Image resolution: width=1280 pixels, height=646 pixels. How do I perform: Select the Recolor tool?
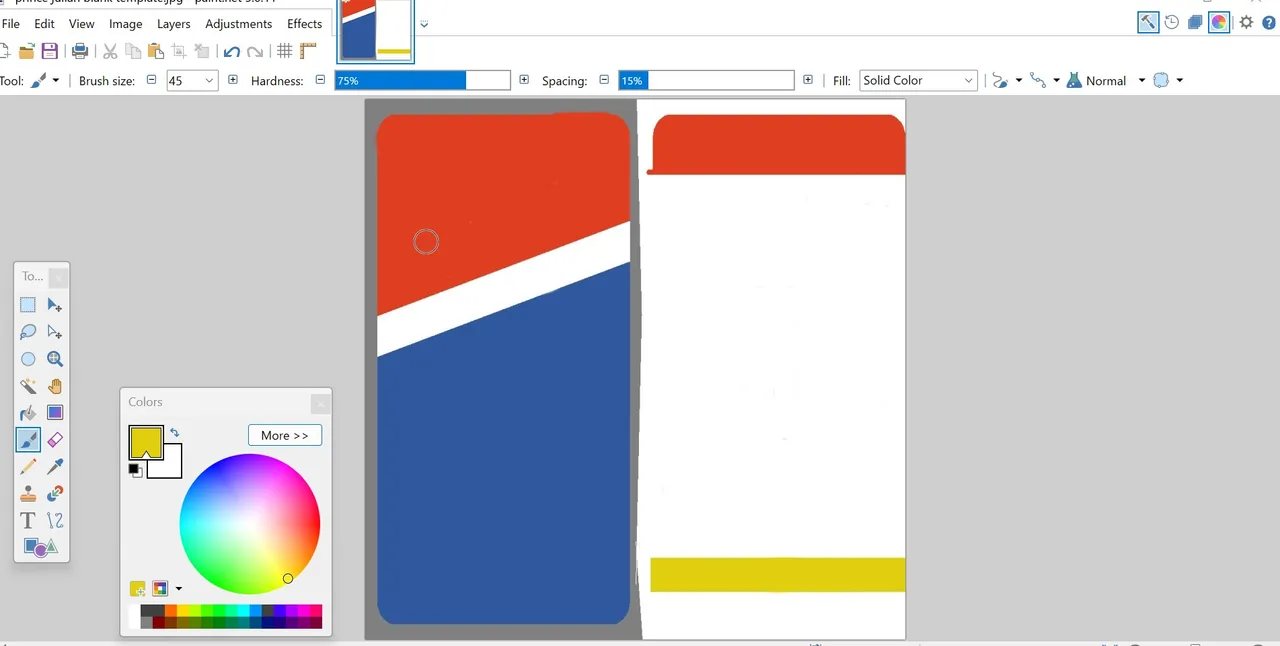click(55, 494)
